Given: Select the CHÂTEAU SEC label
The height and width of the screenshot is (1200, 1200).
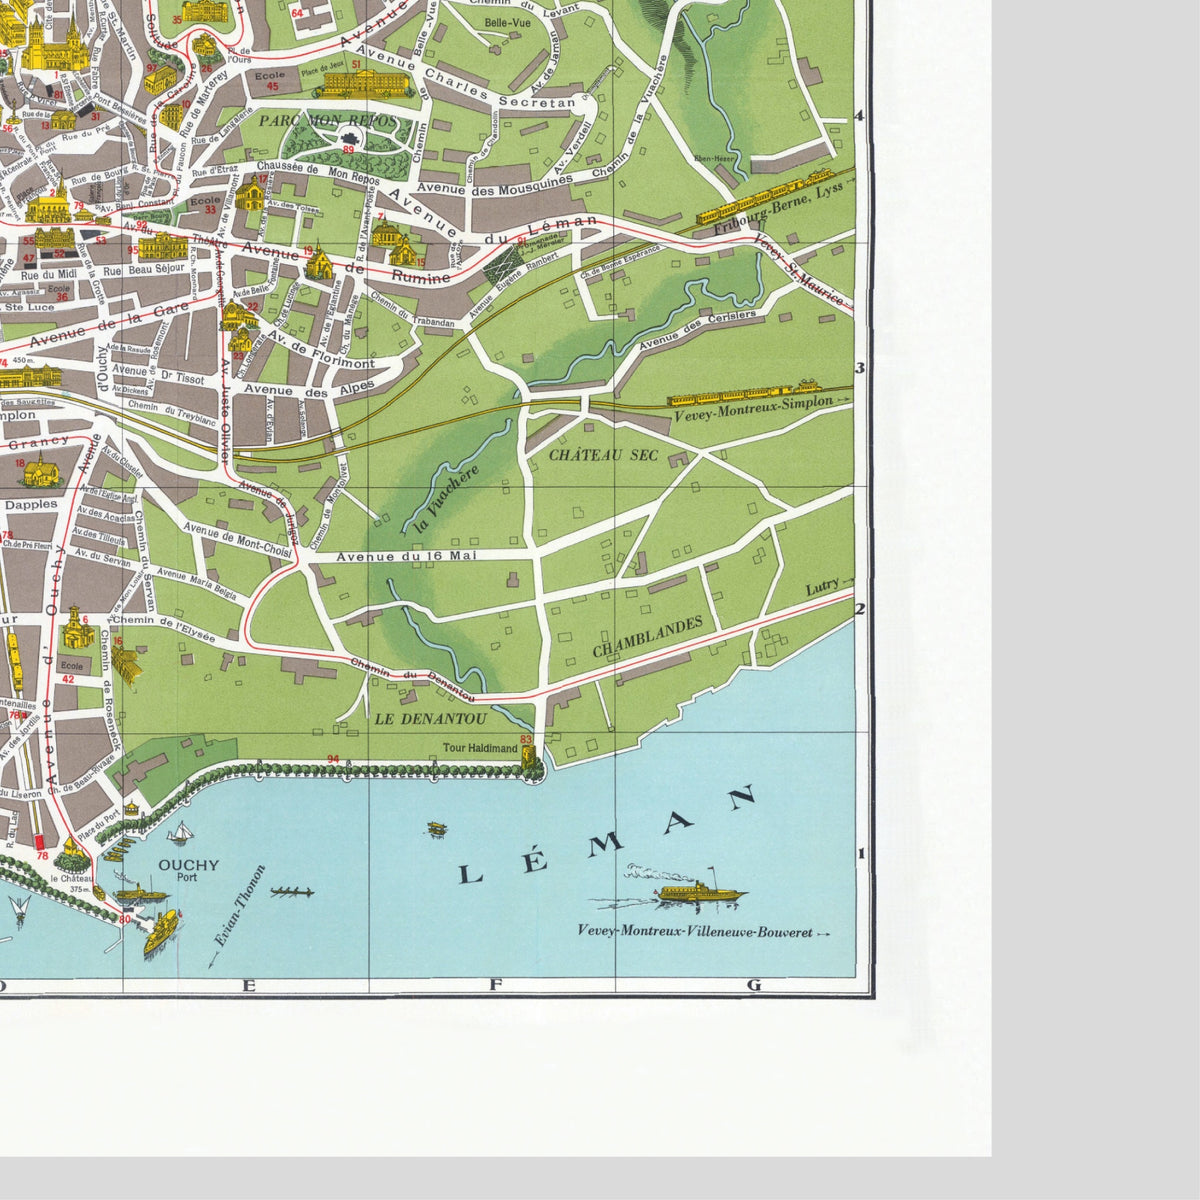Looking at the screenshot, I should (x=603, y=455).
